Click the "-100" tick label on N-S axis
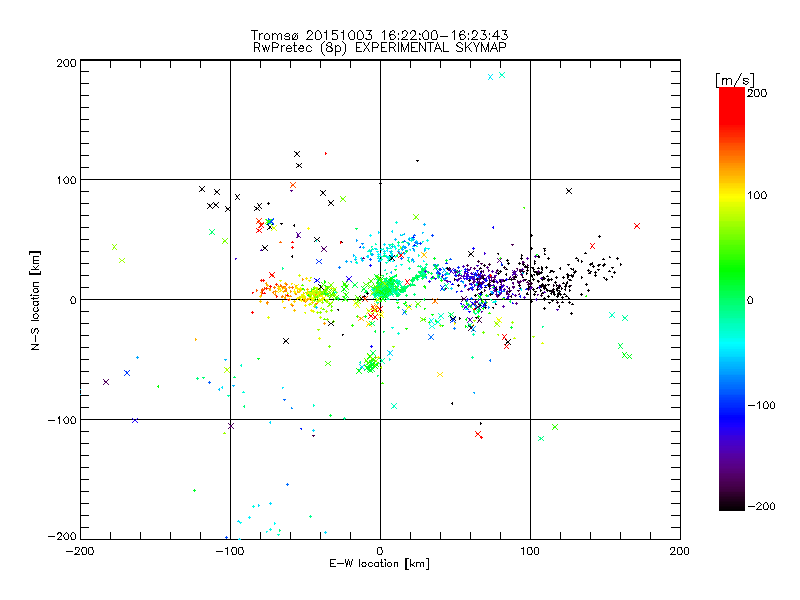Image resolution: width=800 pixels, height=600 pixels. (x=62, y=420)
